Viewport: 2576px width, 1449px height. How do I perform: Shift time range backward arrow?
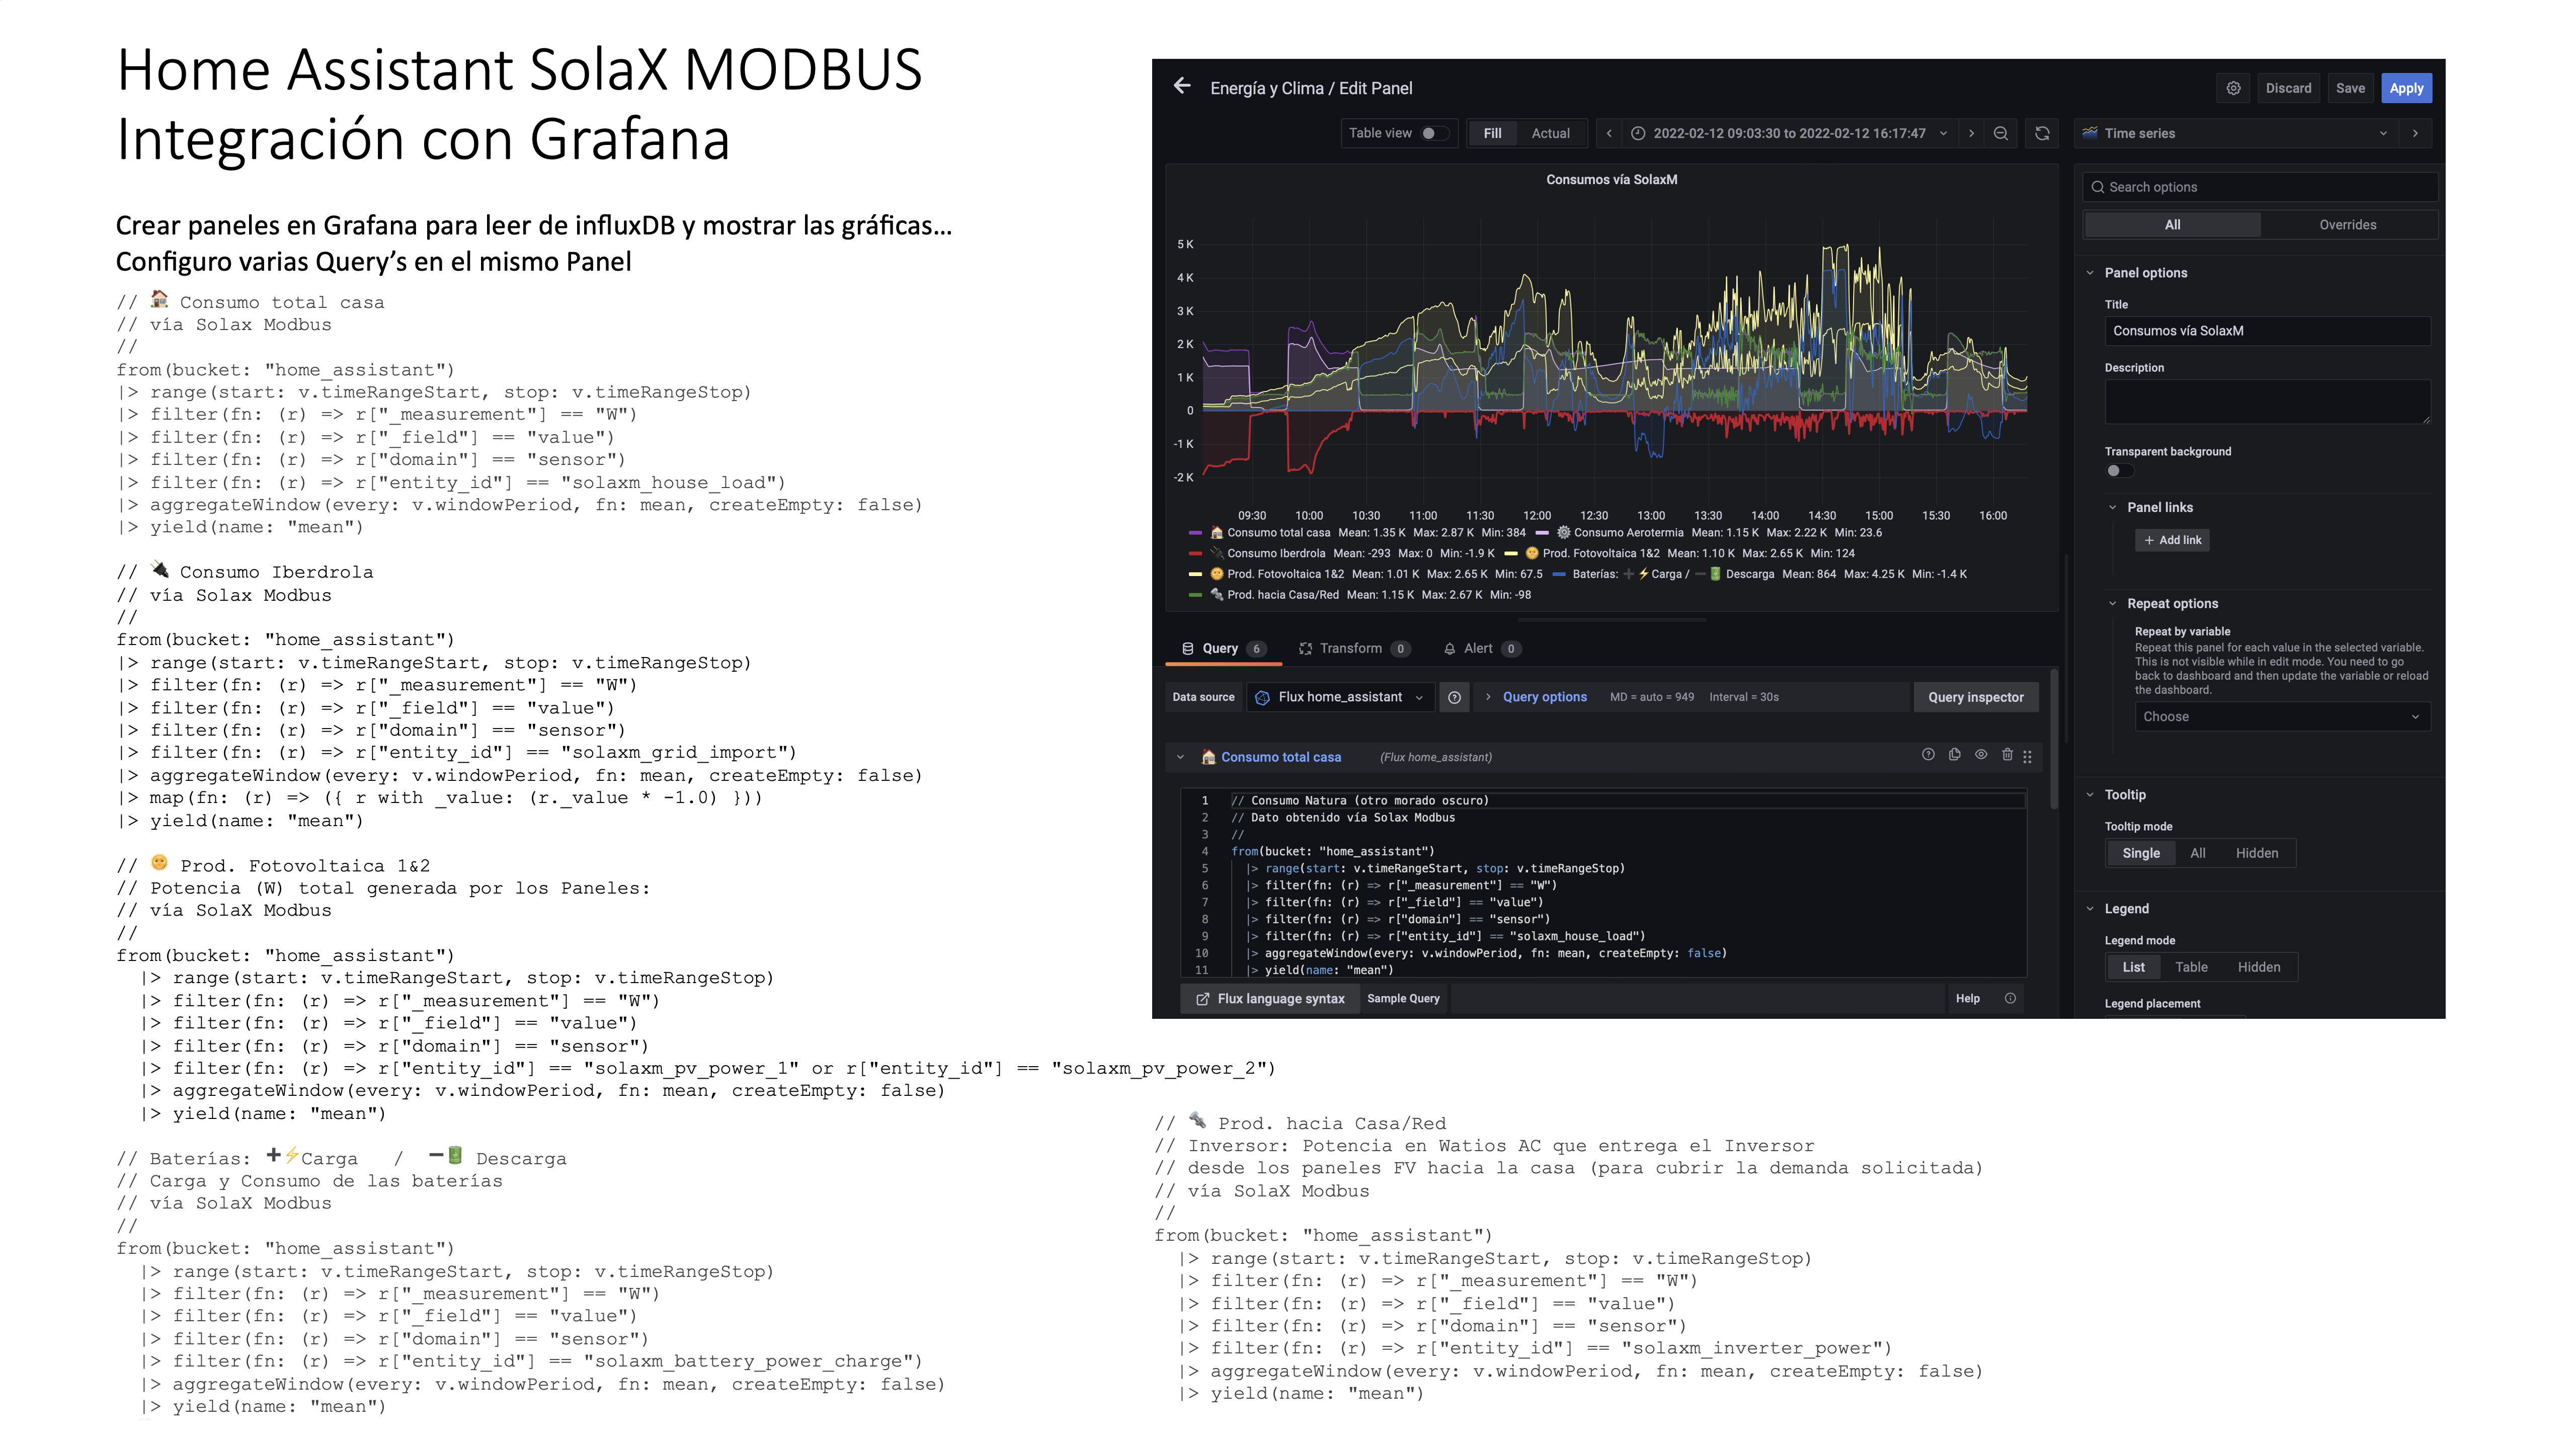[x=1609, y=133]
